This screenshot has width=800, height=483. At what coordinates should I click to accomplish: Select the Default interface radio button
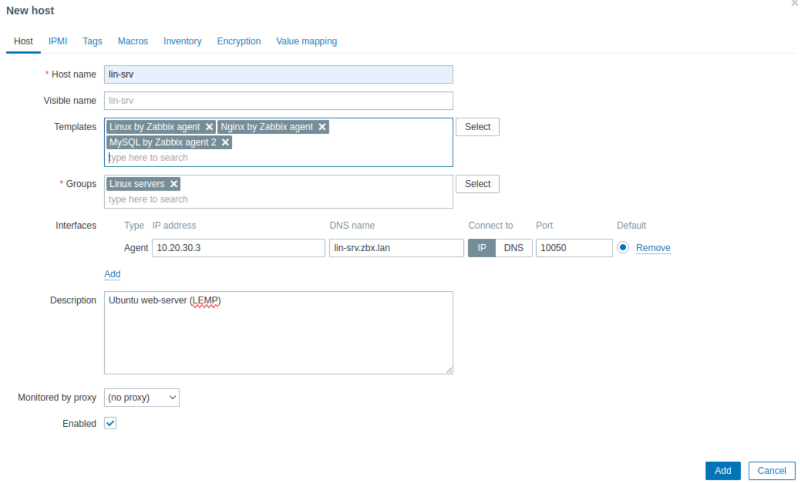[622, 247]
